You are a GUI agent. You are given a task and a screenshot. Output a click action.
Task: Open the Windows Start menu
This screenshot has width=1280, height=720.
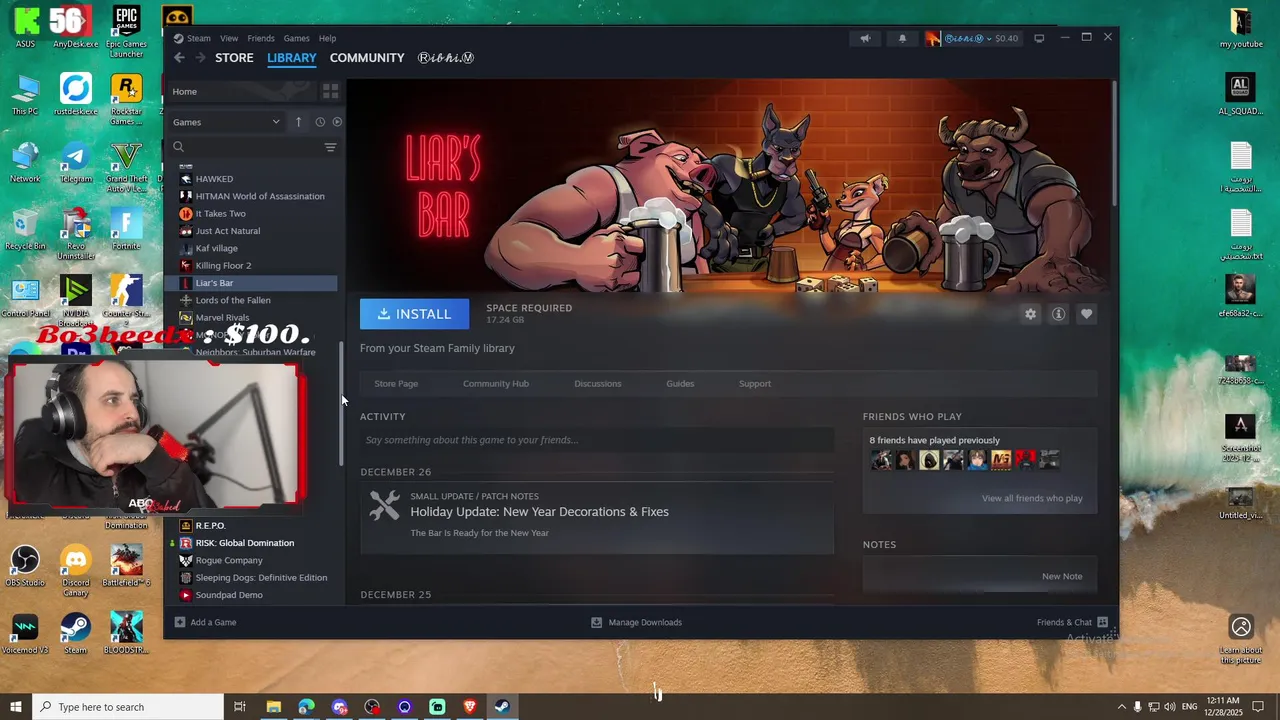click(x=16, y=707)
